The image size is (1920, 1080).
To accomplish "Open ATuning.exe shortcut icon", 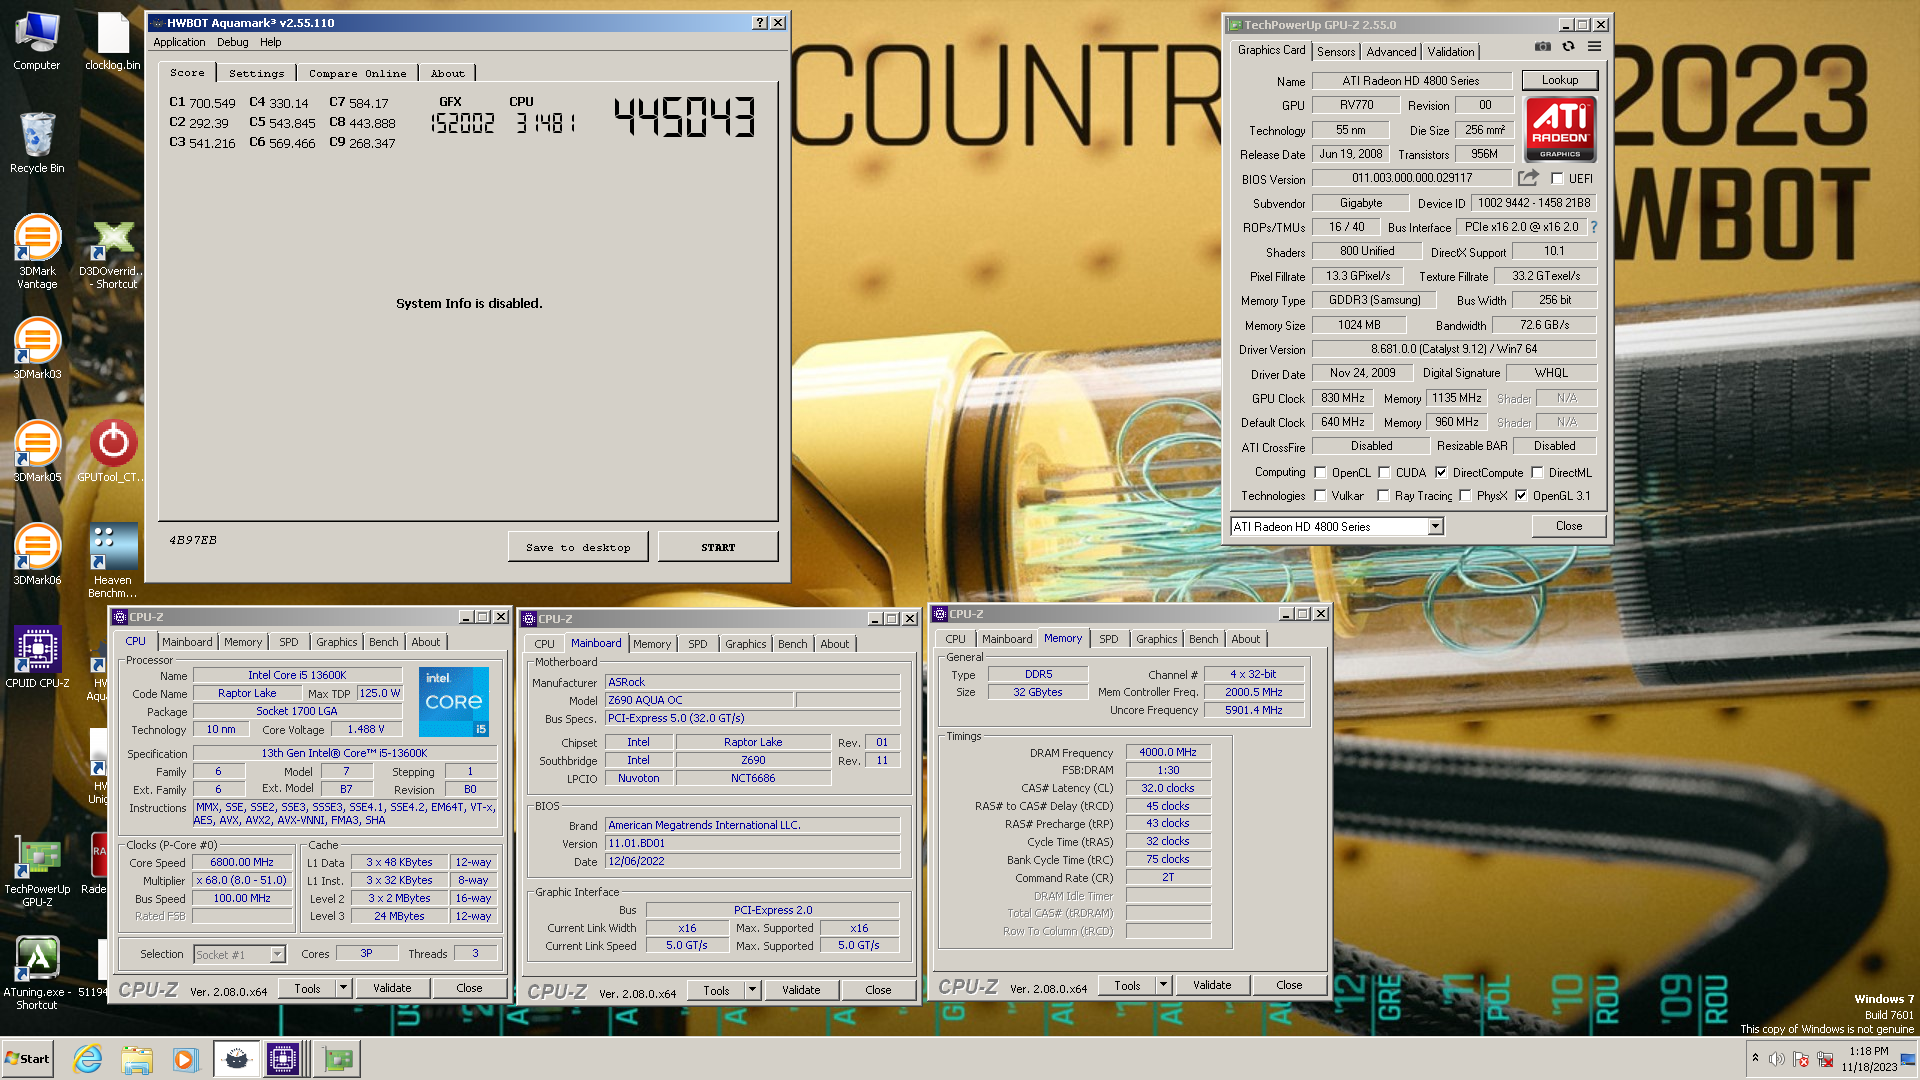I will click(x=37, y=973).
